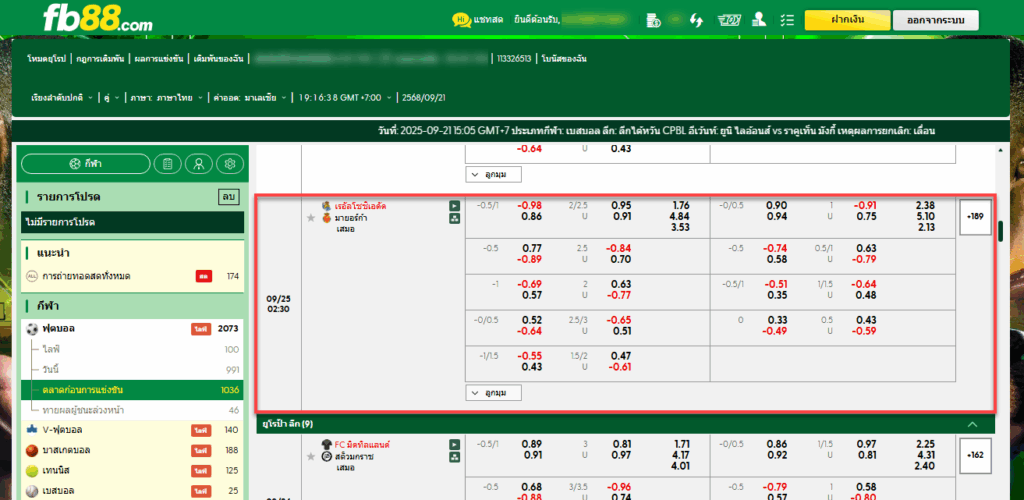Expand +189 more markets for เรอัล โซซิเอดัด

click(974, 216)
